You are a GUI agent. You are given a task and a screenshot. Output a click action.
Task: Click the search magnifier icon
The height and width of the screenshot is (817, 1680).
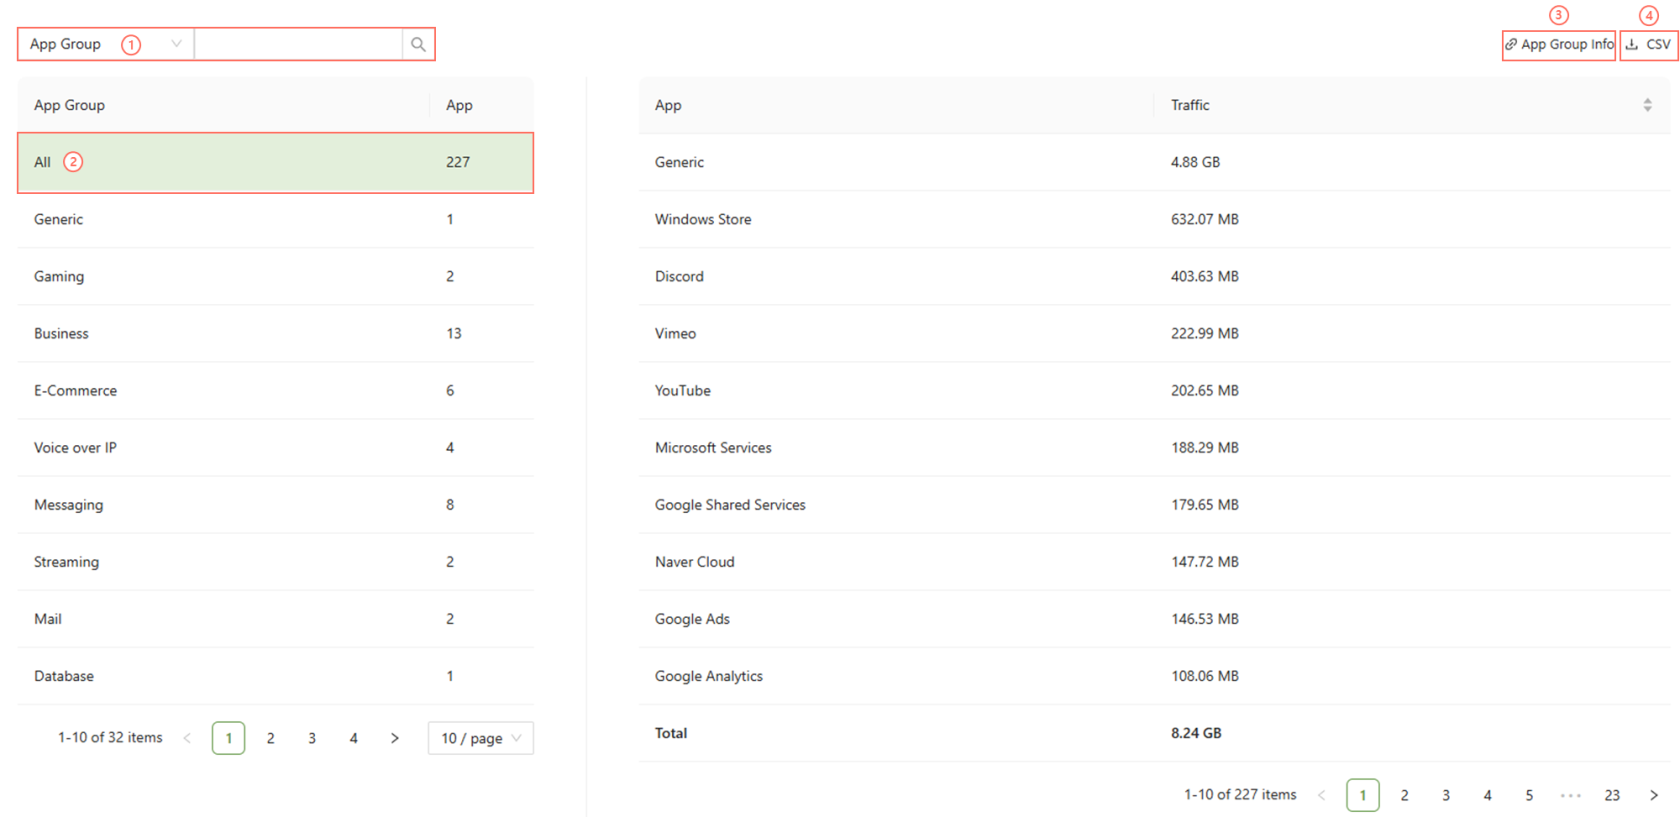(418, 45)
